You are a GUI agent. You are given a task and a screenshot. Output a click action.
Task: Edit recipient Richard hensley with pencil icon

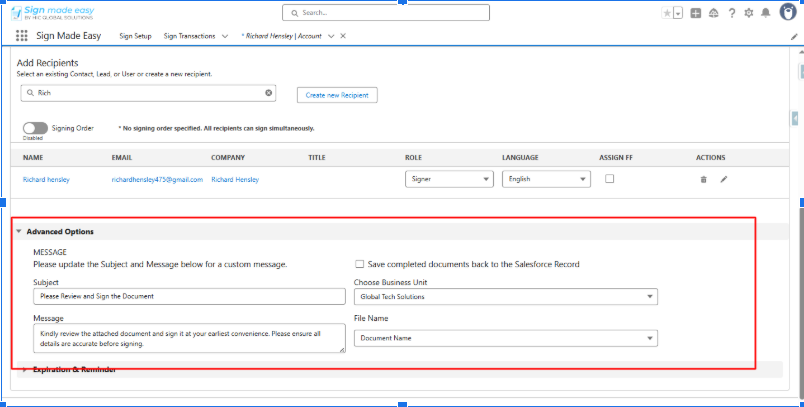(x=723, y=179)
